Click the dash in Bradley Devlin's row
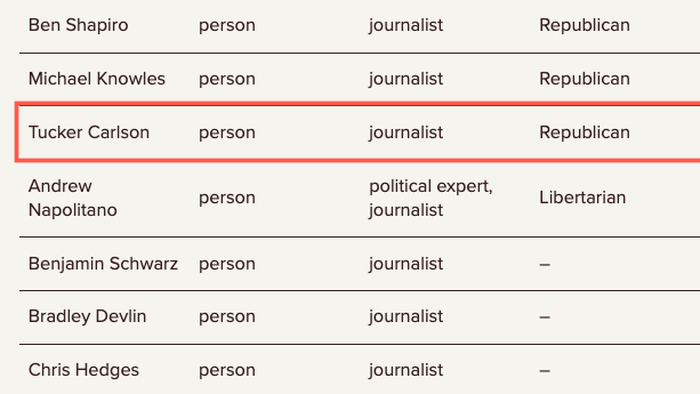Viewport: 700px width, 394px height. pos(545,317)
